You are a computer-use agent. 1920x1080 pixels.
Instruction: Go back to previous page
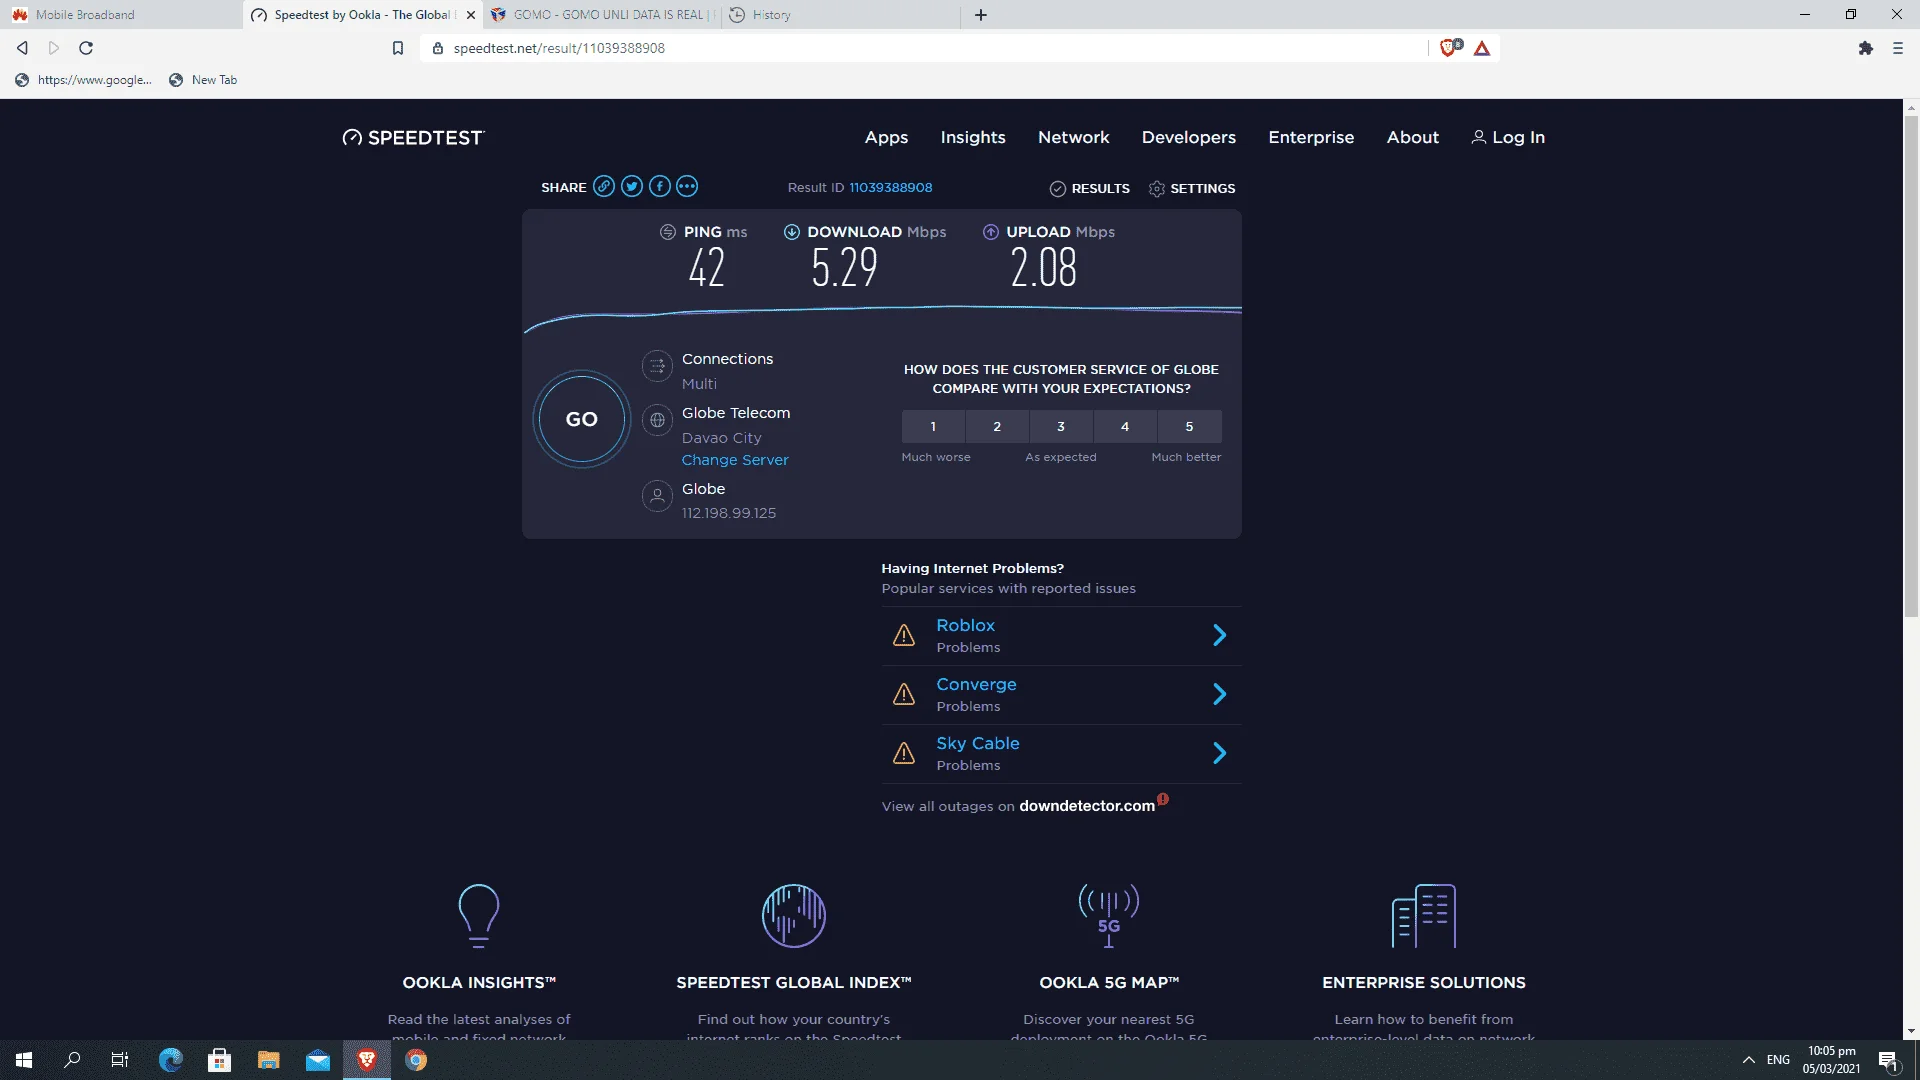22,48
